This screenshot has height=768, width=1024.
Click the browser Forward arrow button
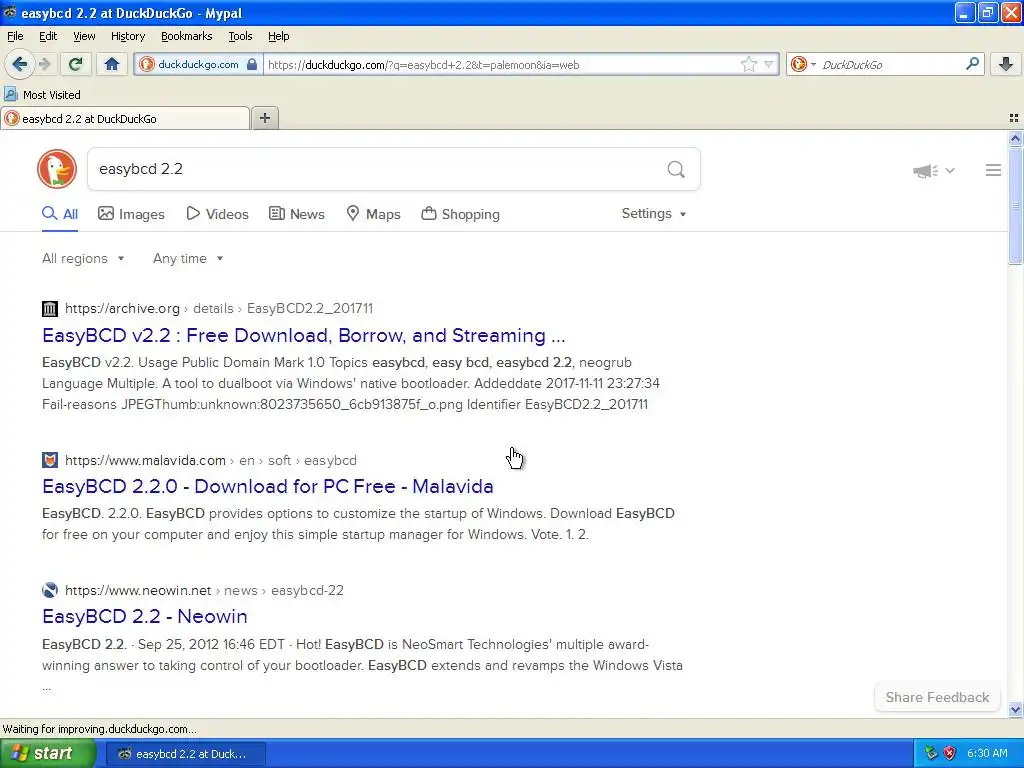44,64
